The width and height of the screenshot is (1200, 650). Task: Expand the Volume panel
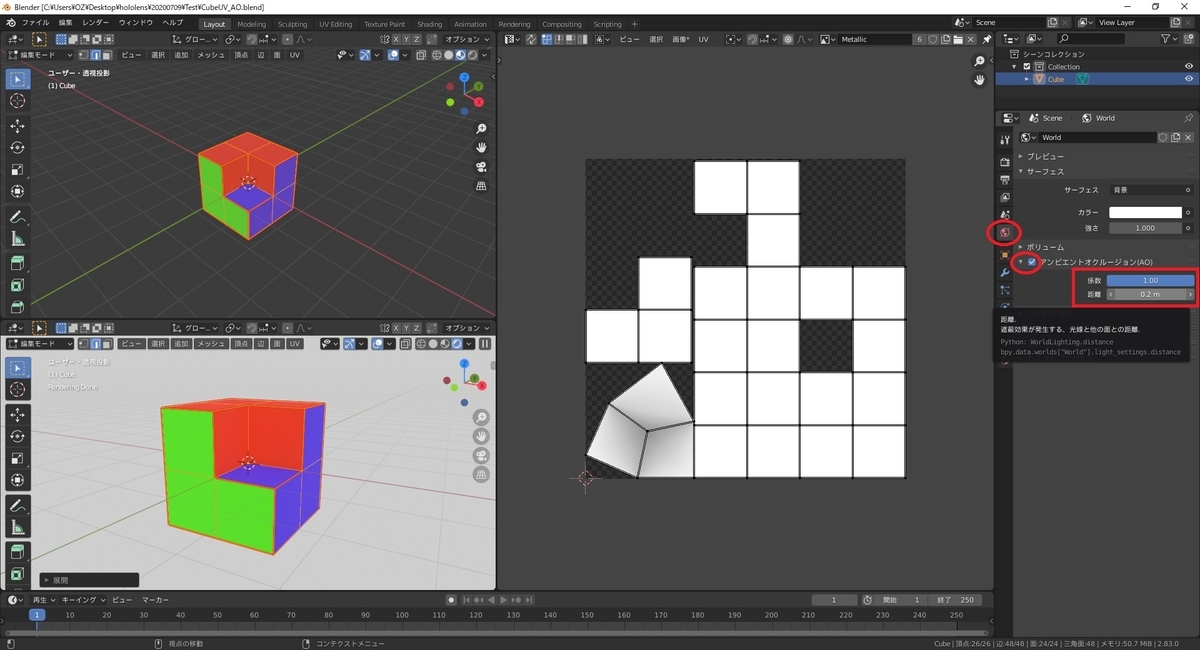(1021, 246)
